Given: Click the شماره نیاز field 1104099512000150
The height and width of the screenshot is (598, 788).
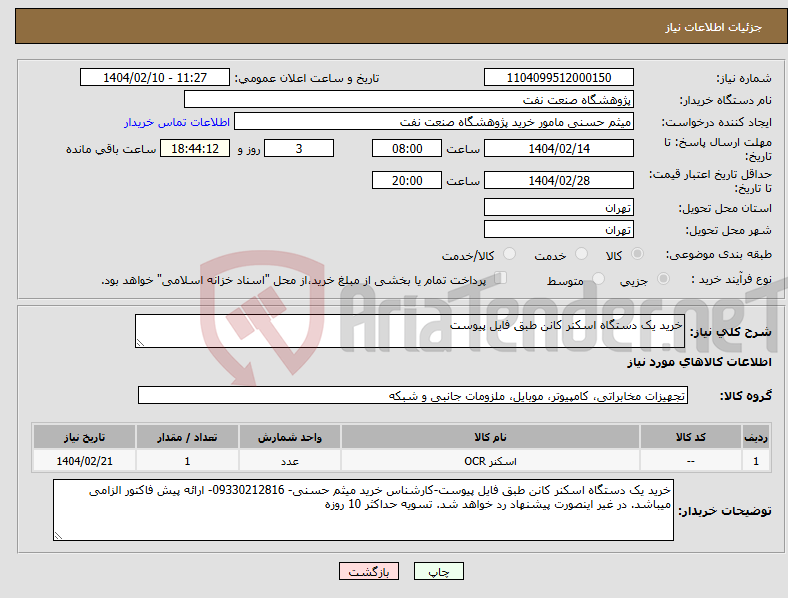Looking at the screenshot, I should (559, 77).
